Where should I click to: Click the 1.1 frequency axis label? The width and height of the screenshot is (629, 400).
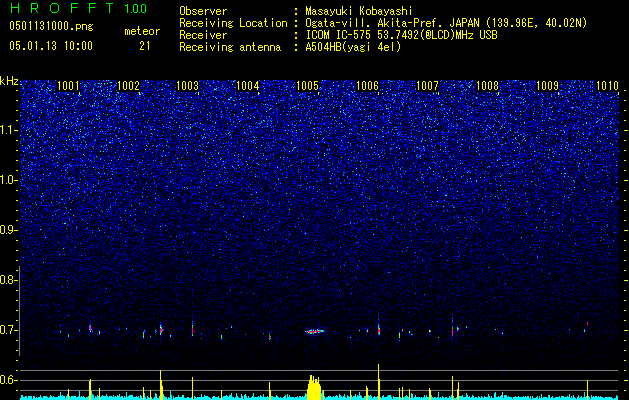[8, 130]
